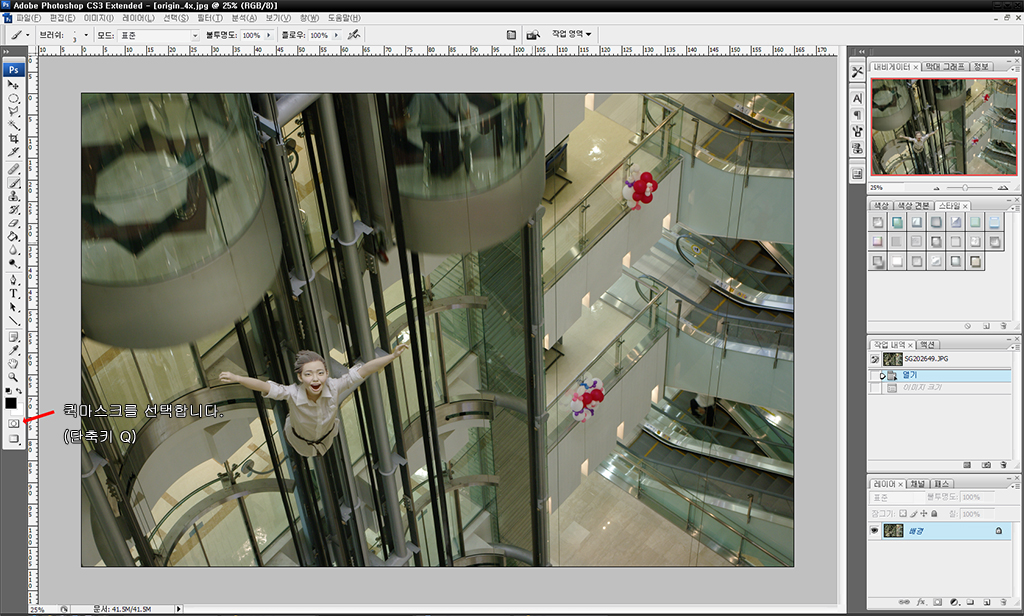This screenshot has height=616, width=1024.
Task: Select the Eyedropper tool
Action: pyautogui.click(x=13, y=351)
